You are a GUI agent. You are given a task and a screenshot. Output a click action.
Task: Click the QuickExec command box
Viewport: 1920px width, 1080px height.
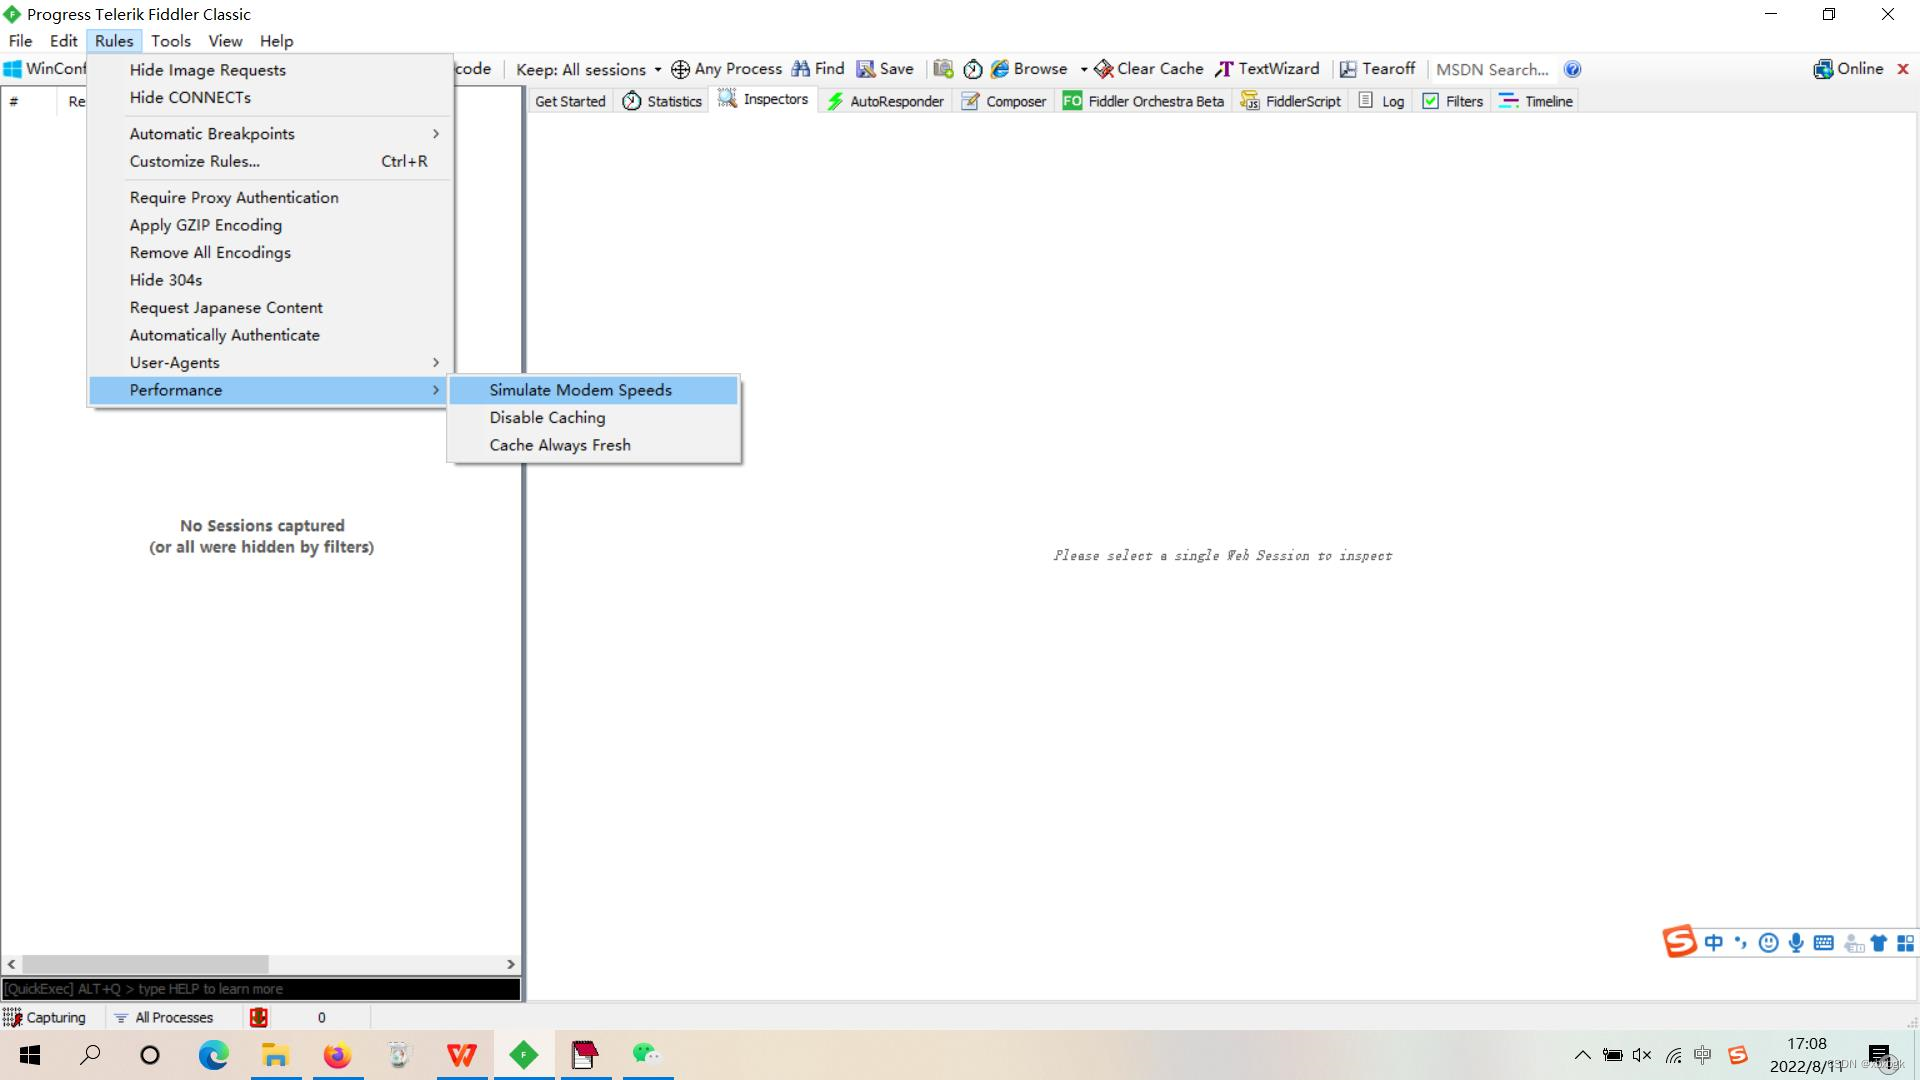click(261, 989)
